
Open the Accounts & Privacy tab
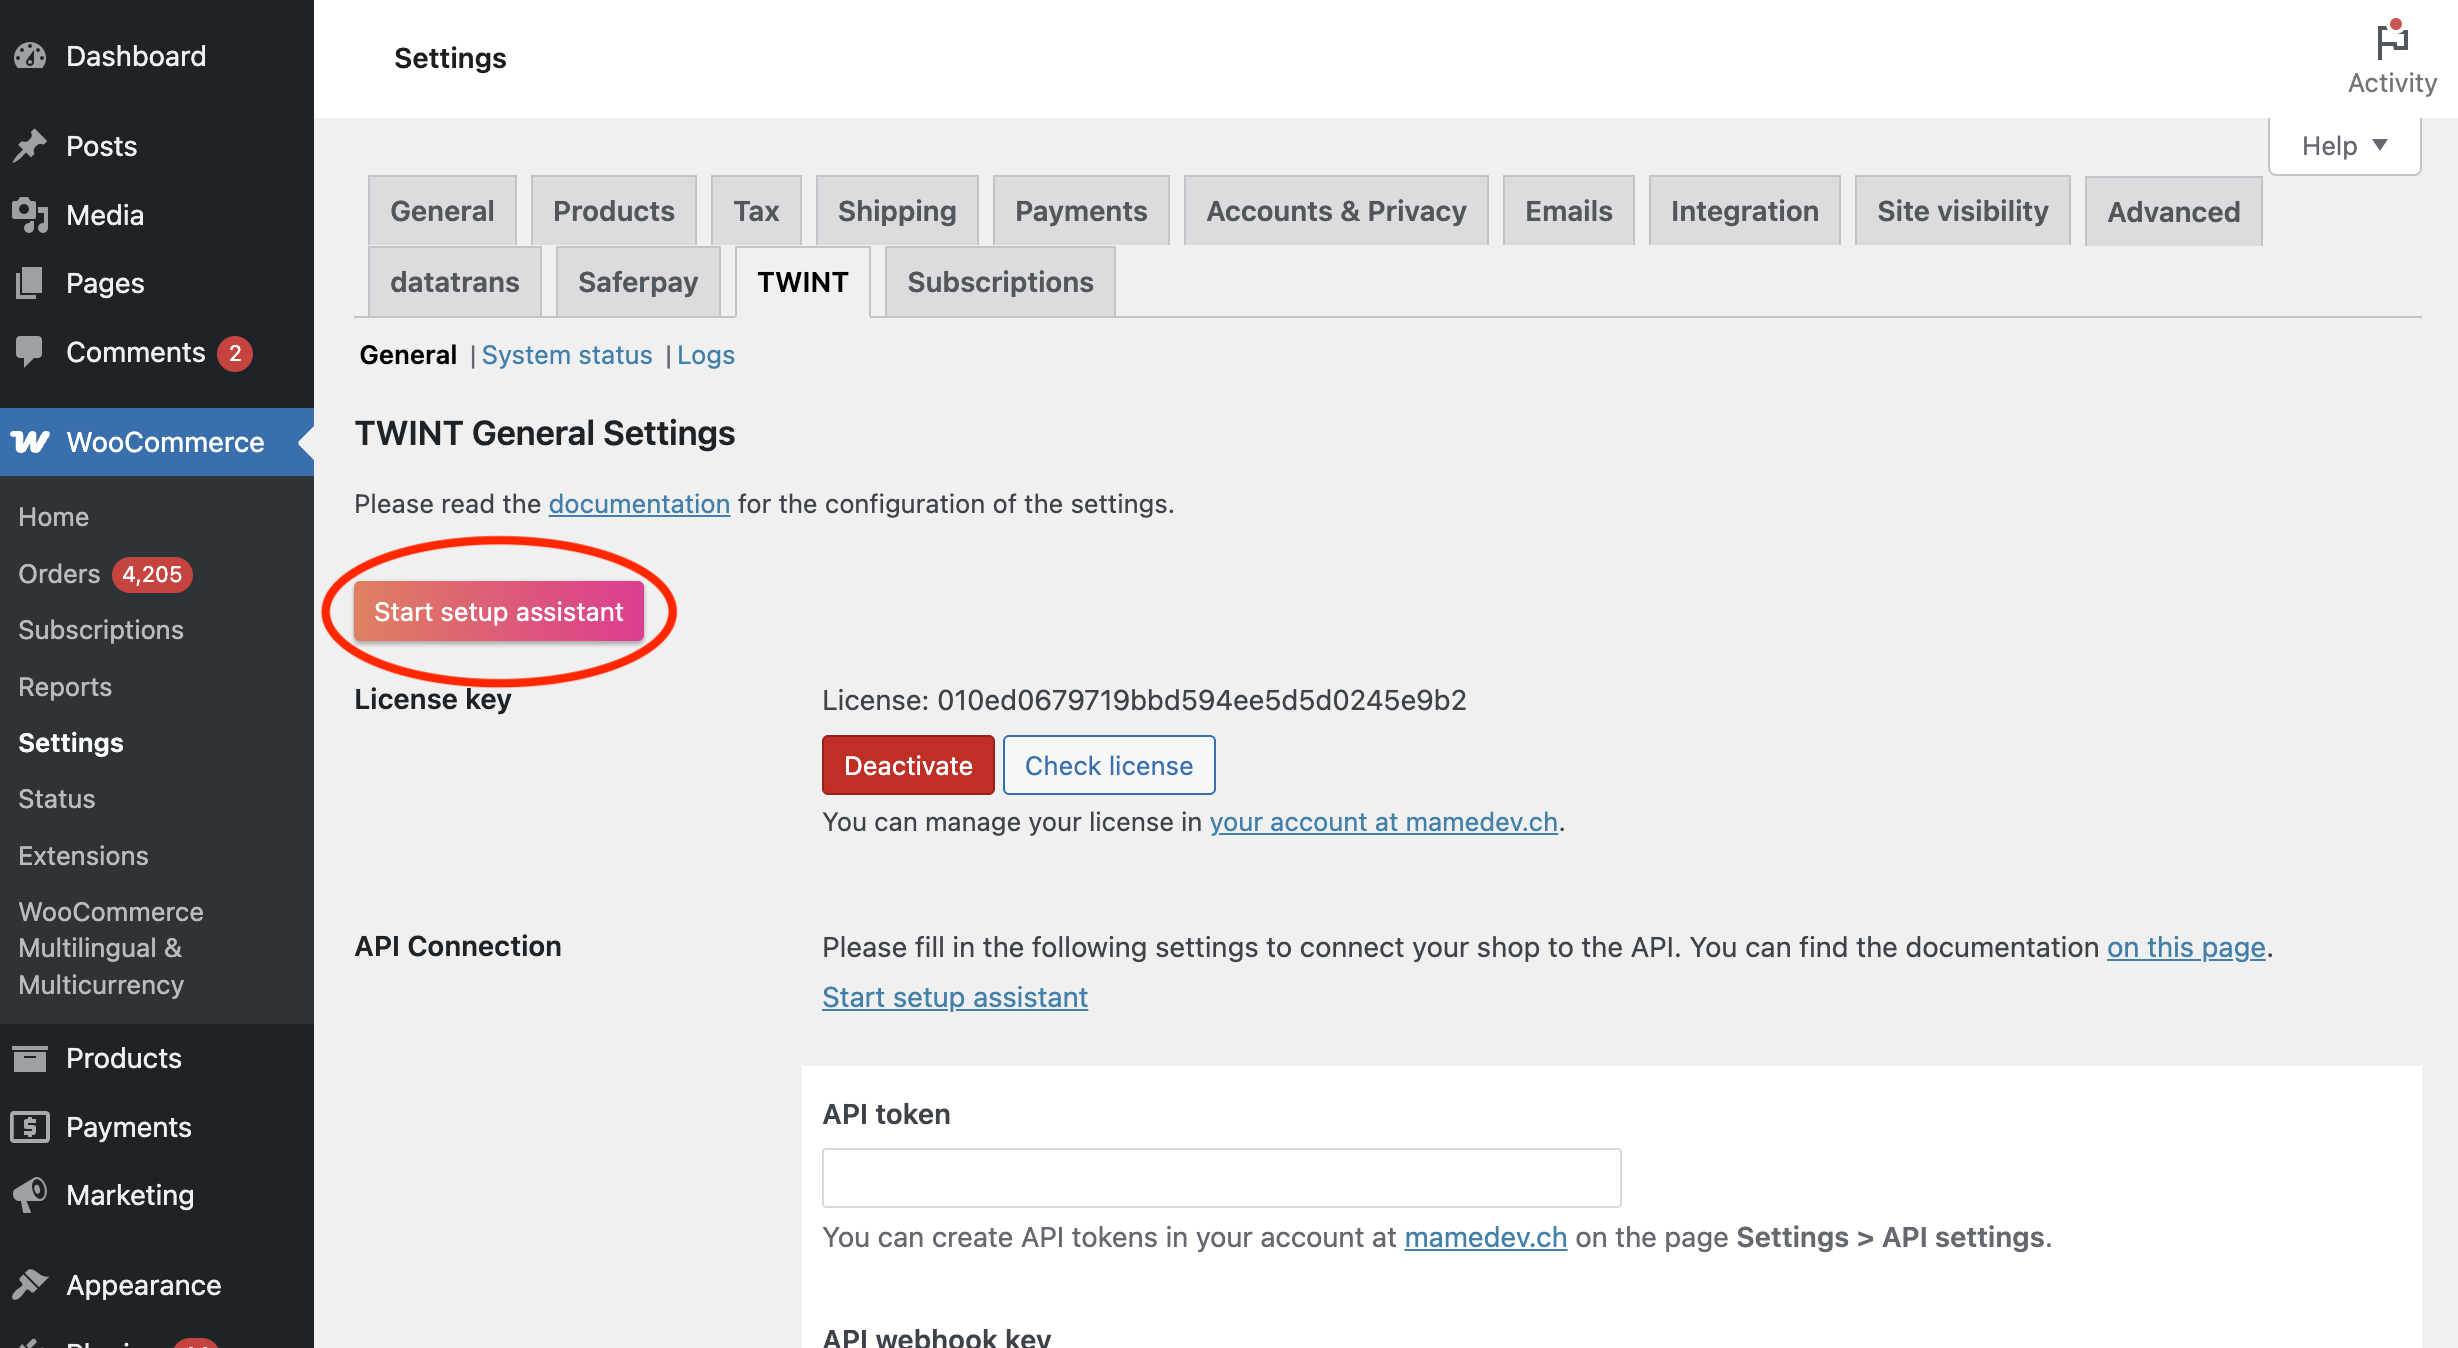coord(1335,211)
